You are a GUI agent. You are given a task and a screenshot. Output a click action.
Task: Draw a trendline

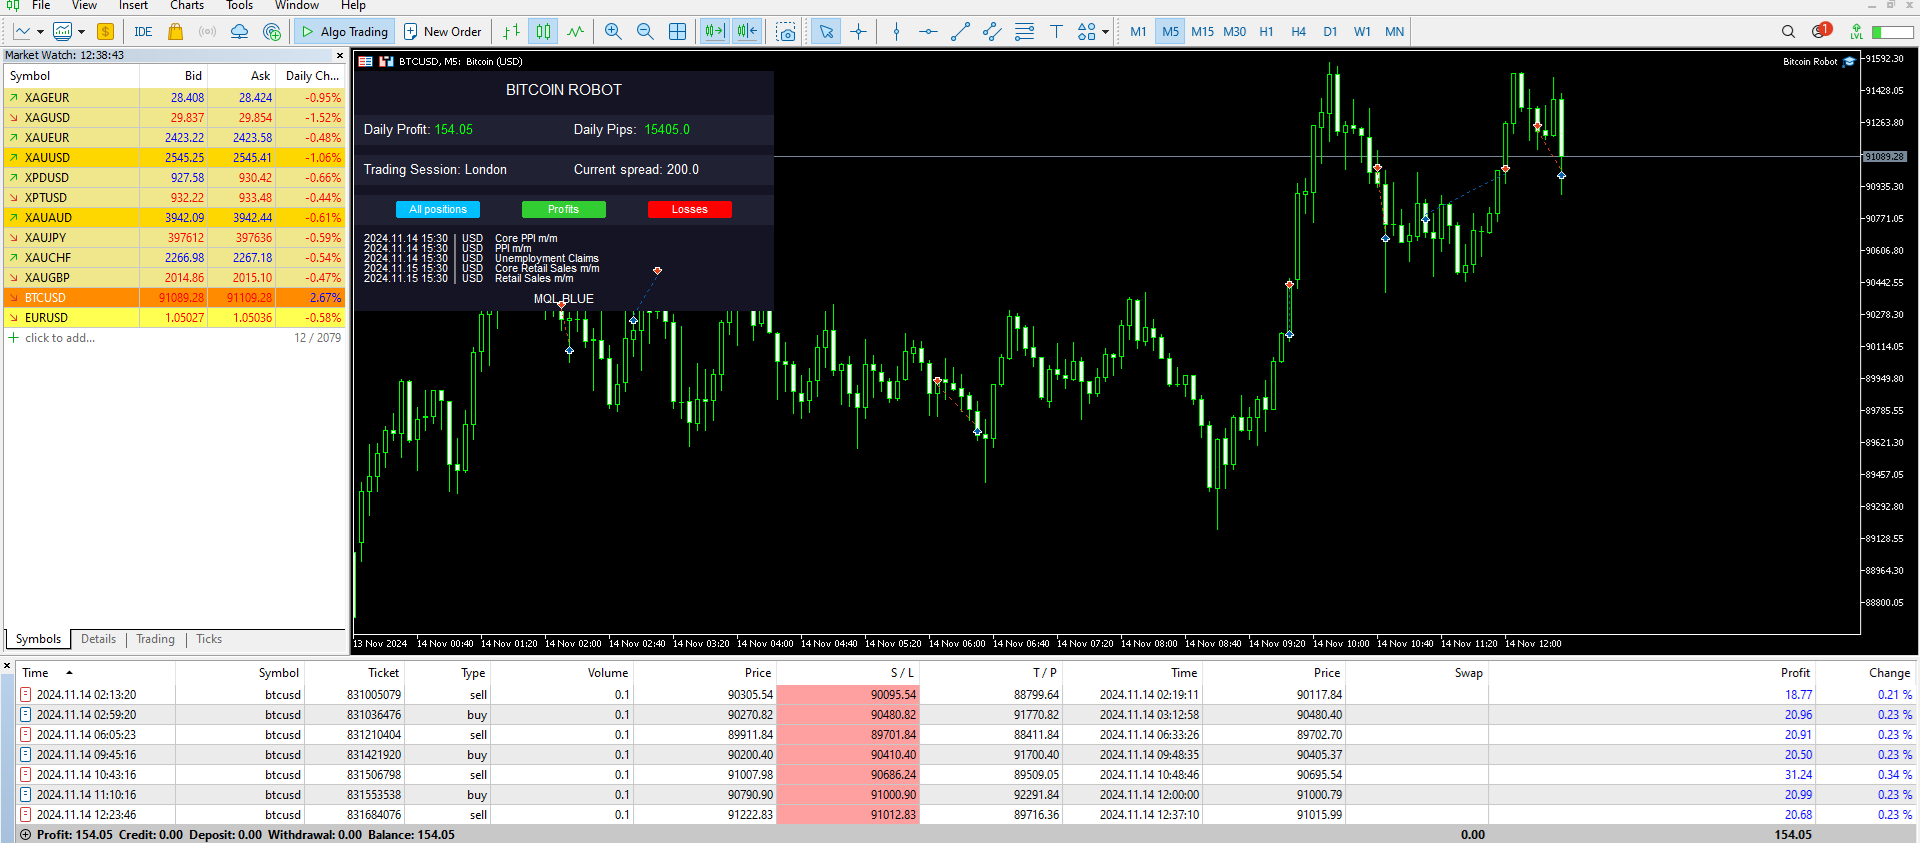pos(960,32)
